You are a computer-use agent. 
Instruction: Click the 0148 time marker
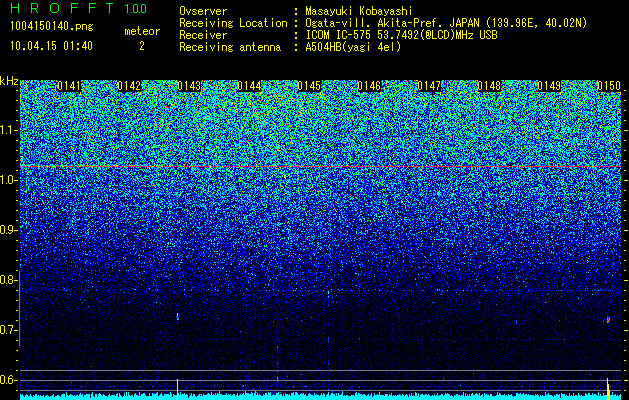coord(489,86)
